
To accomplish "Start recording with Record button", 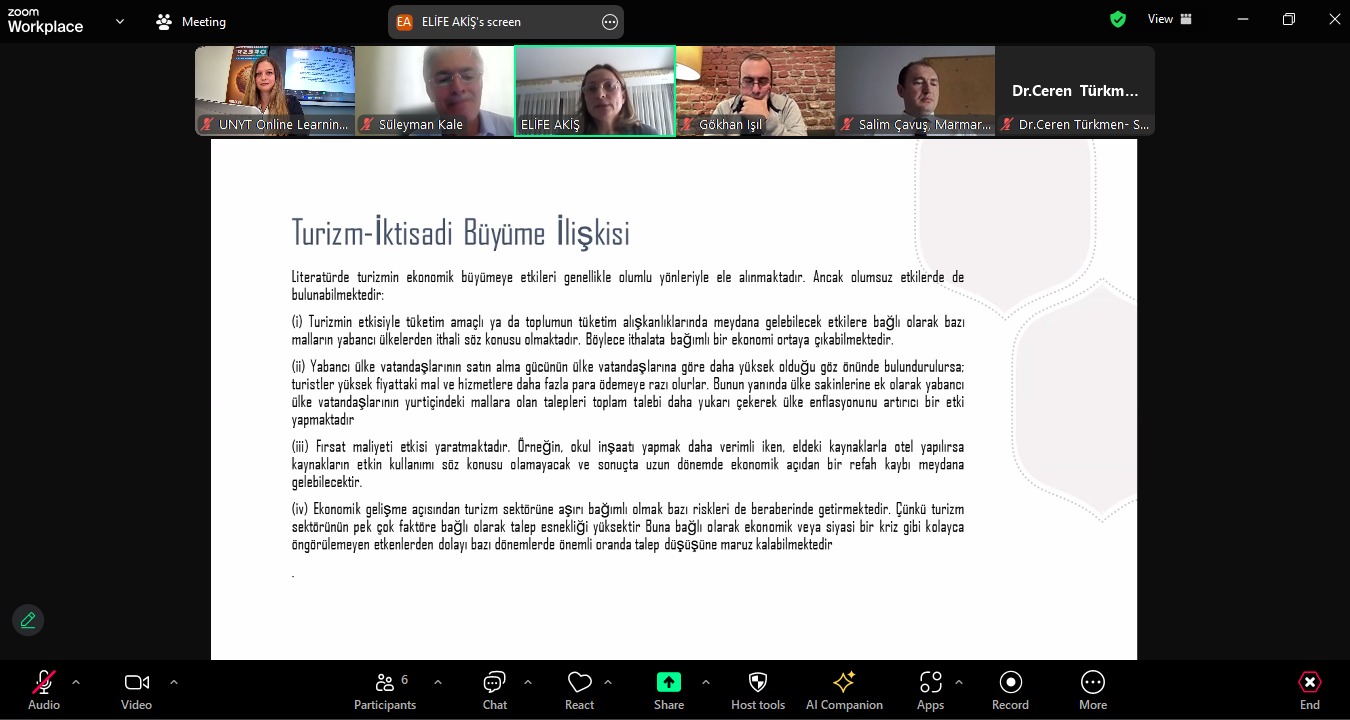I will (x=1010, y=690).
